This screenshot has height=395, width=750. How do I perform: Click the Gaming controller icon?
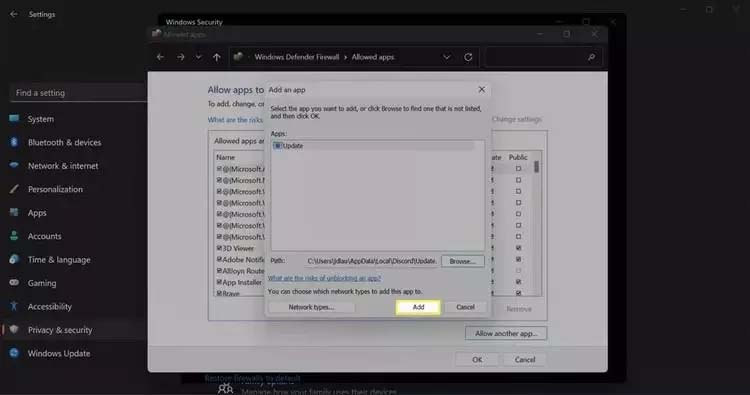[x=14, y=282]
